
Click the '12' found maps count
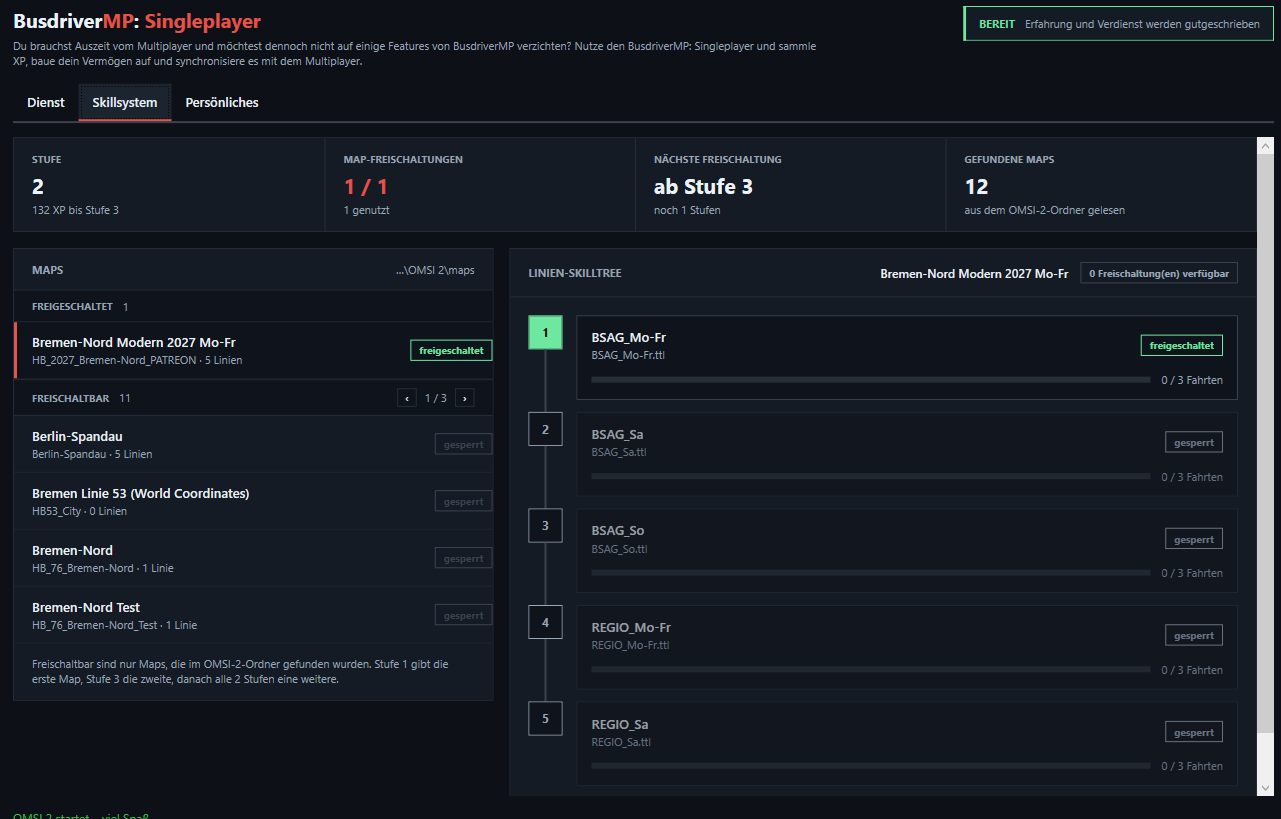tap(976, 186)
